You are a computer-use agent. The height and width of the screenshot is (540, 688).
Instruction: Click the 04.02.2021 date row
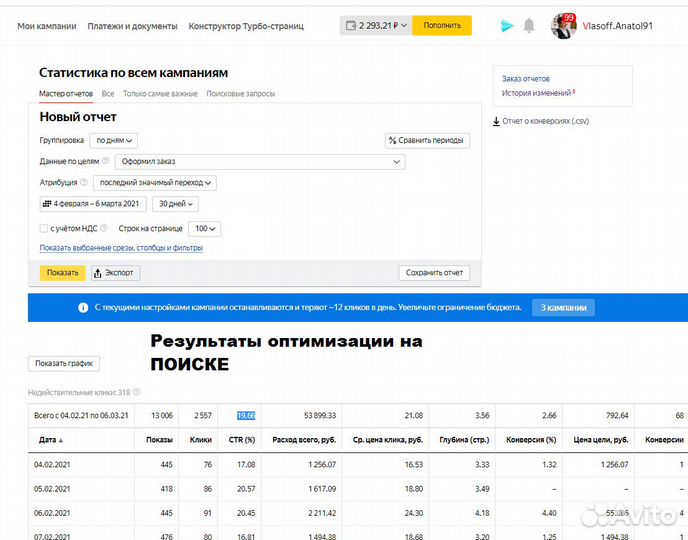(52, 465)
